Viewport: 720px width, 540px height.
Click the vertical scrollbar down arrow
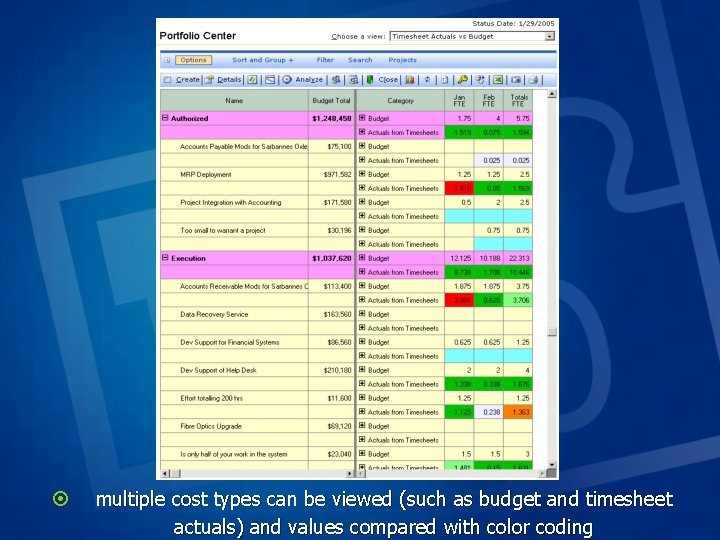(x=552, y=465)
